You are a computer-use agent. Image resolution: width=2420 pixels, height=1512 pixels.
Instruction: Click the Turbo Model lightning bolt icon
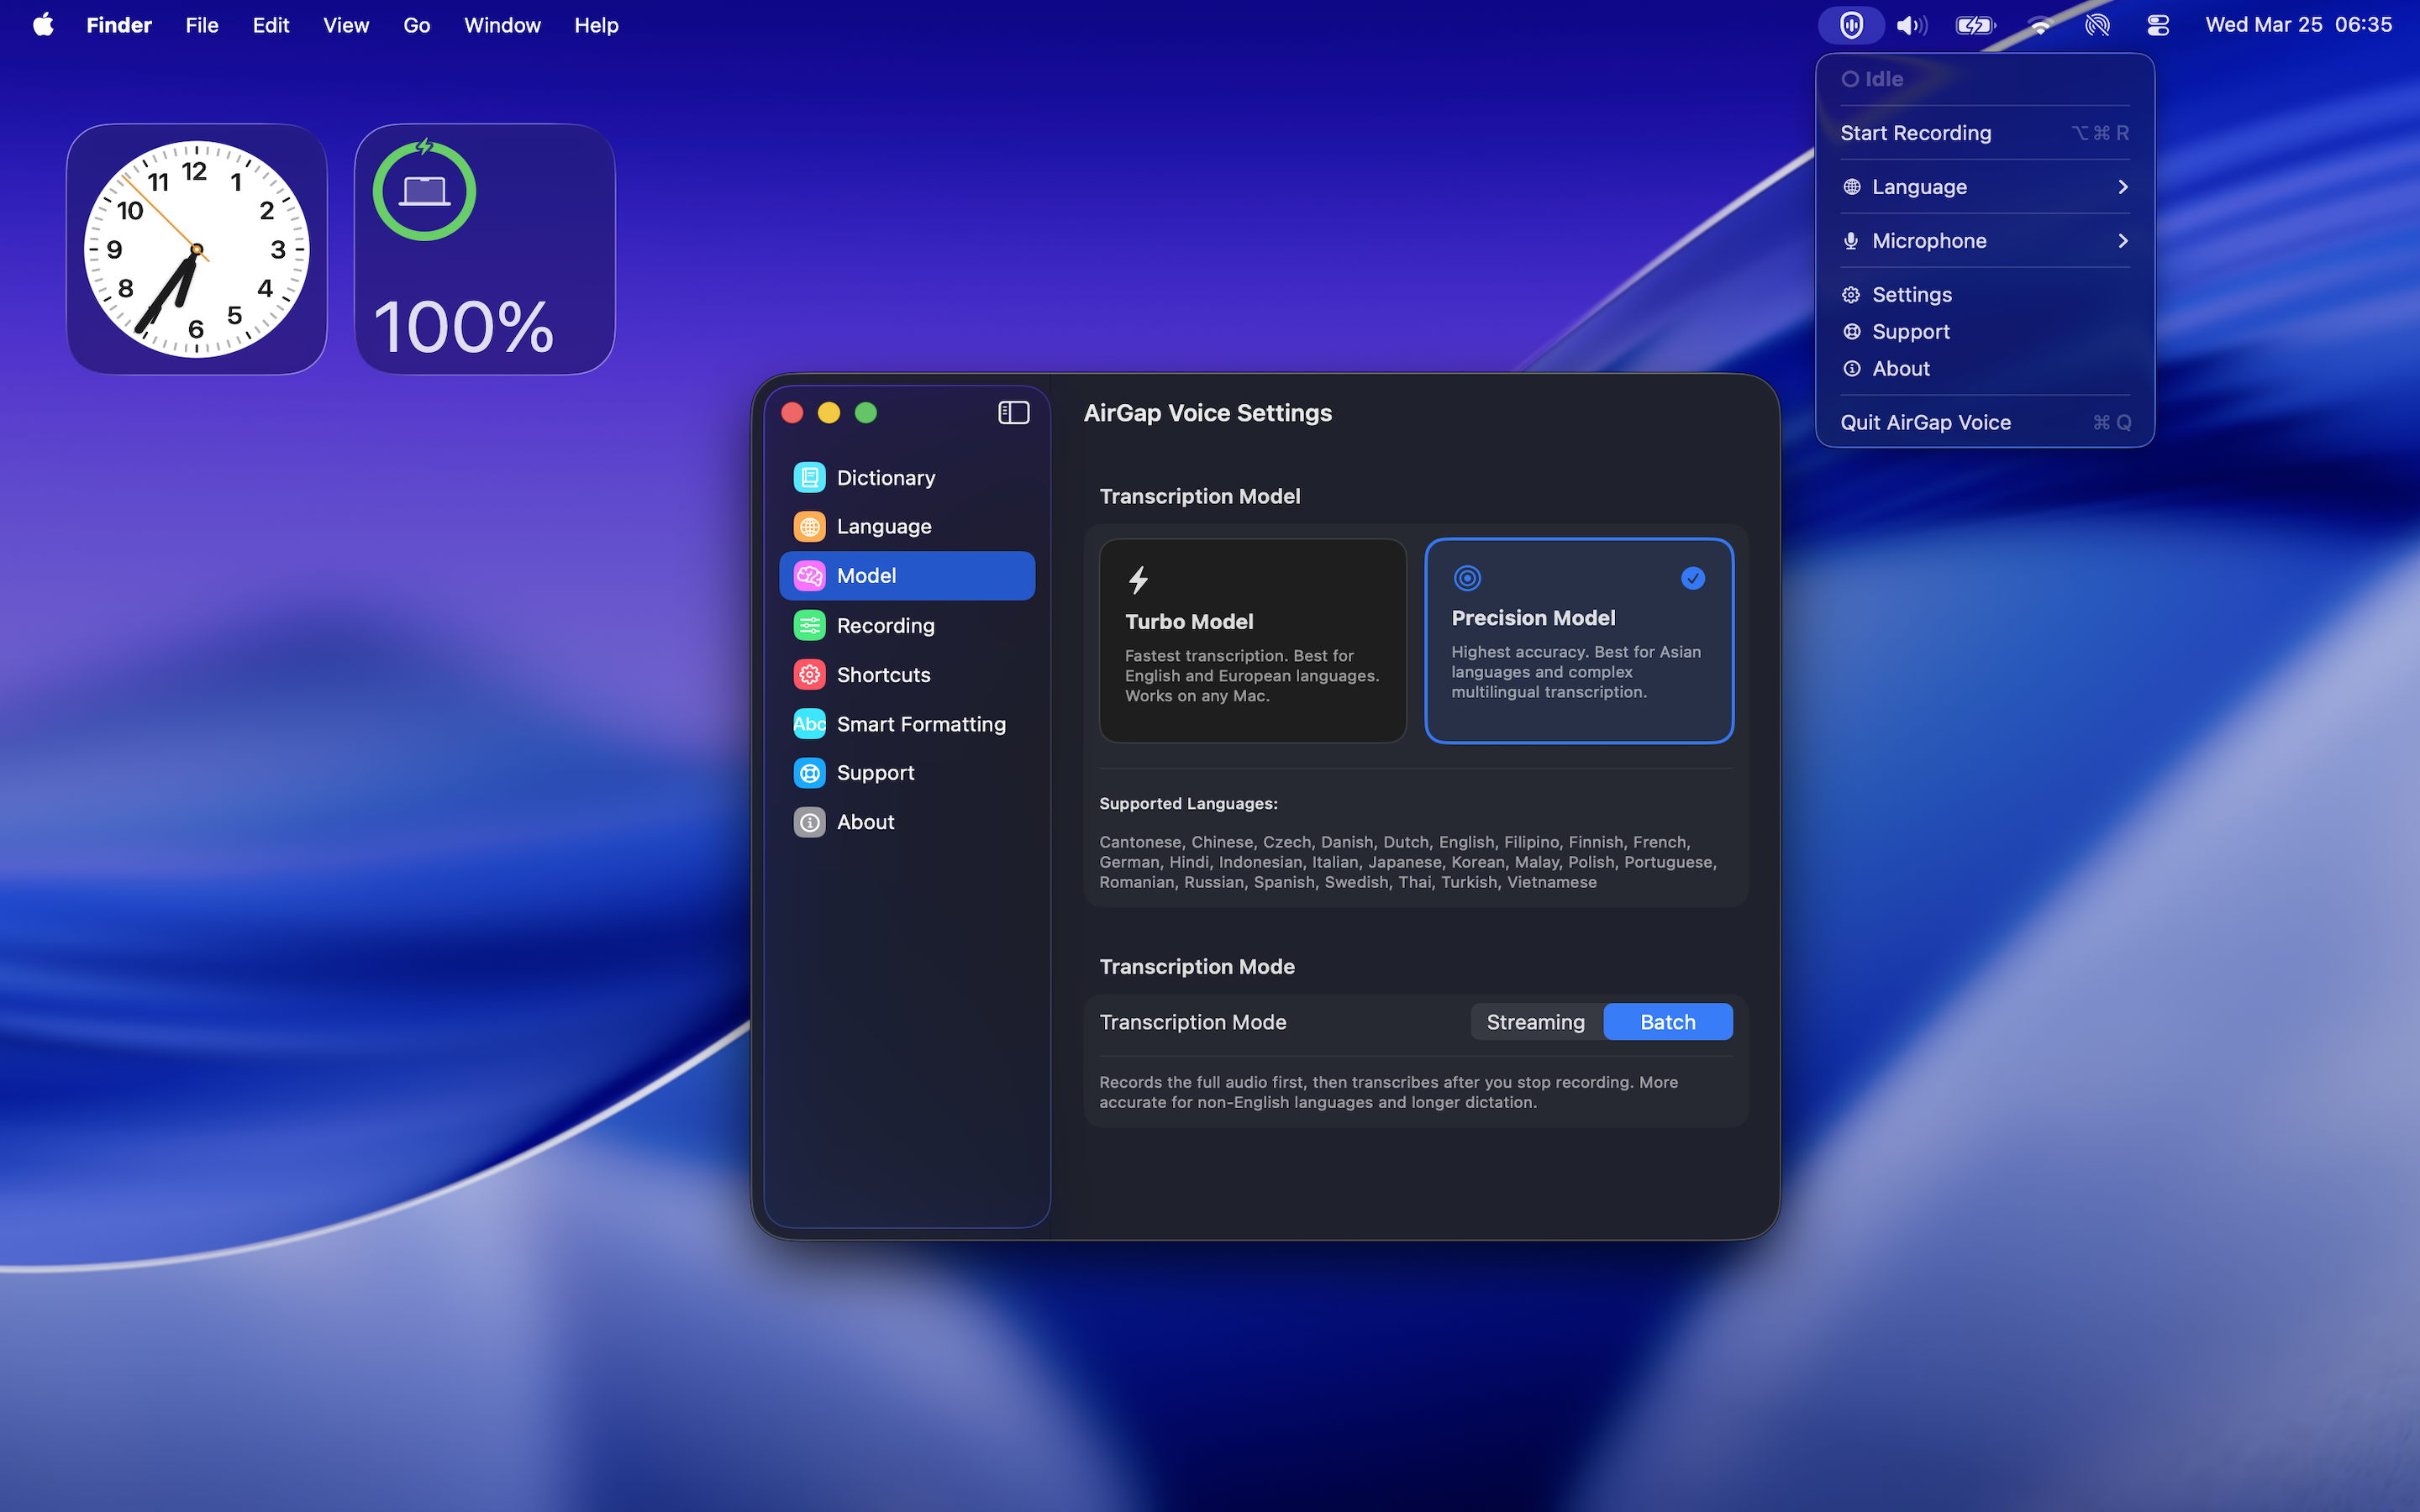coord(1138,580)
